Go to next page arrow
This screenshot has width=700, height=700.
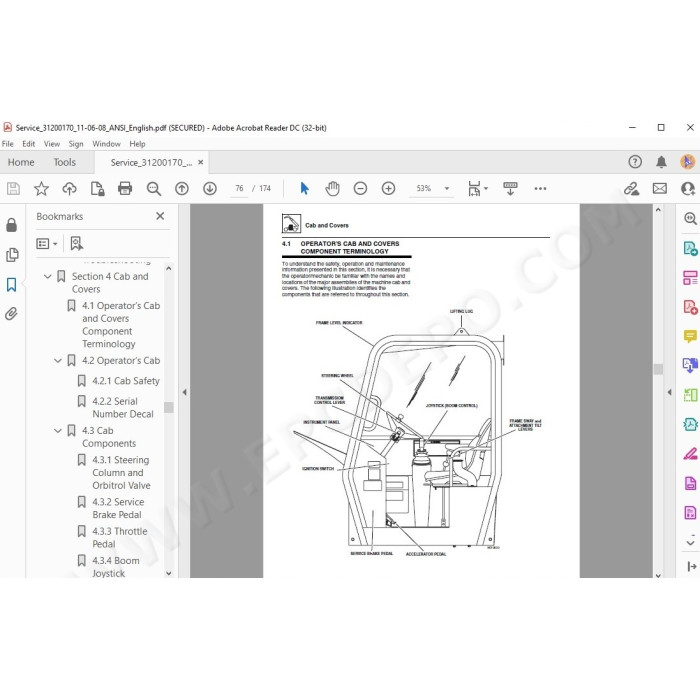[210, 188]
